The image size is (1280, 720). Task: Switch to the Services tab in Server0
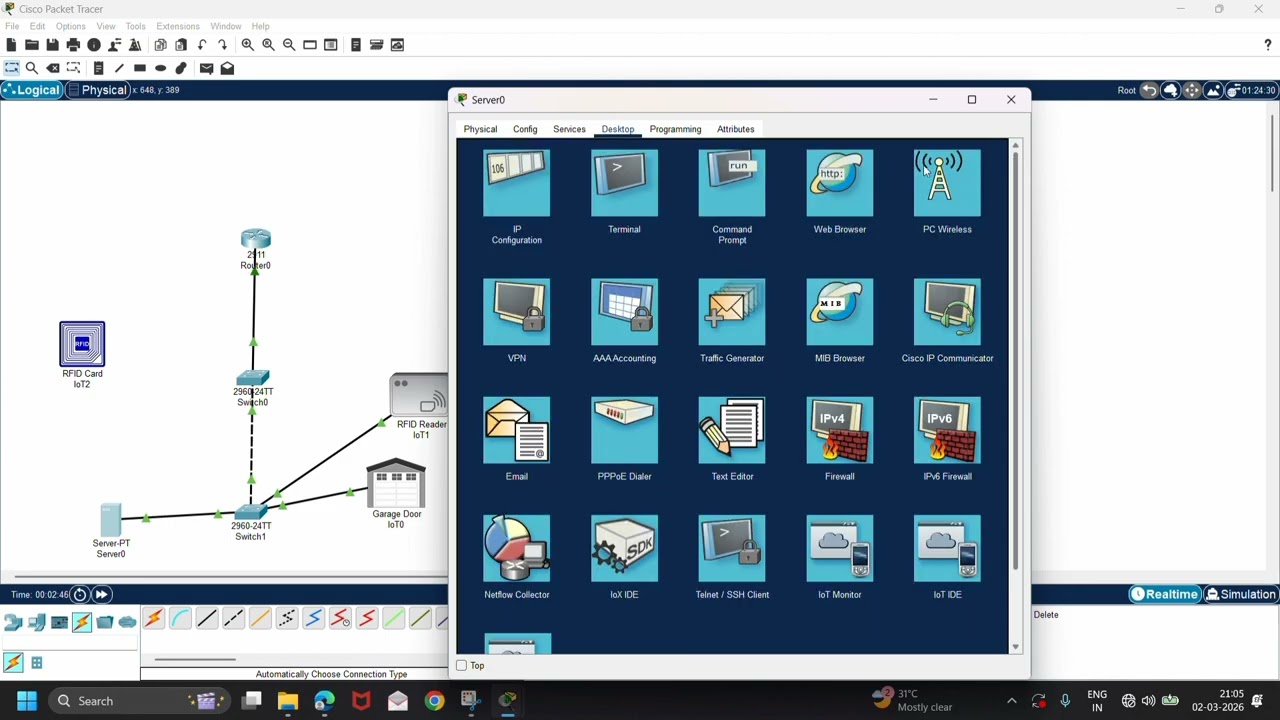coord(569,129)
